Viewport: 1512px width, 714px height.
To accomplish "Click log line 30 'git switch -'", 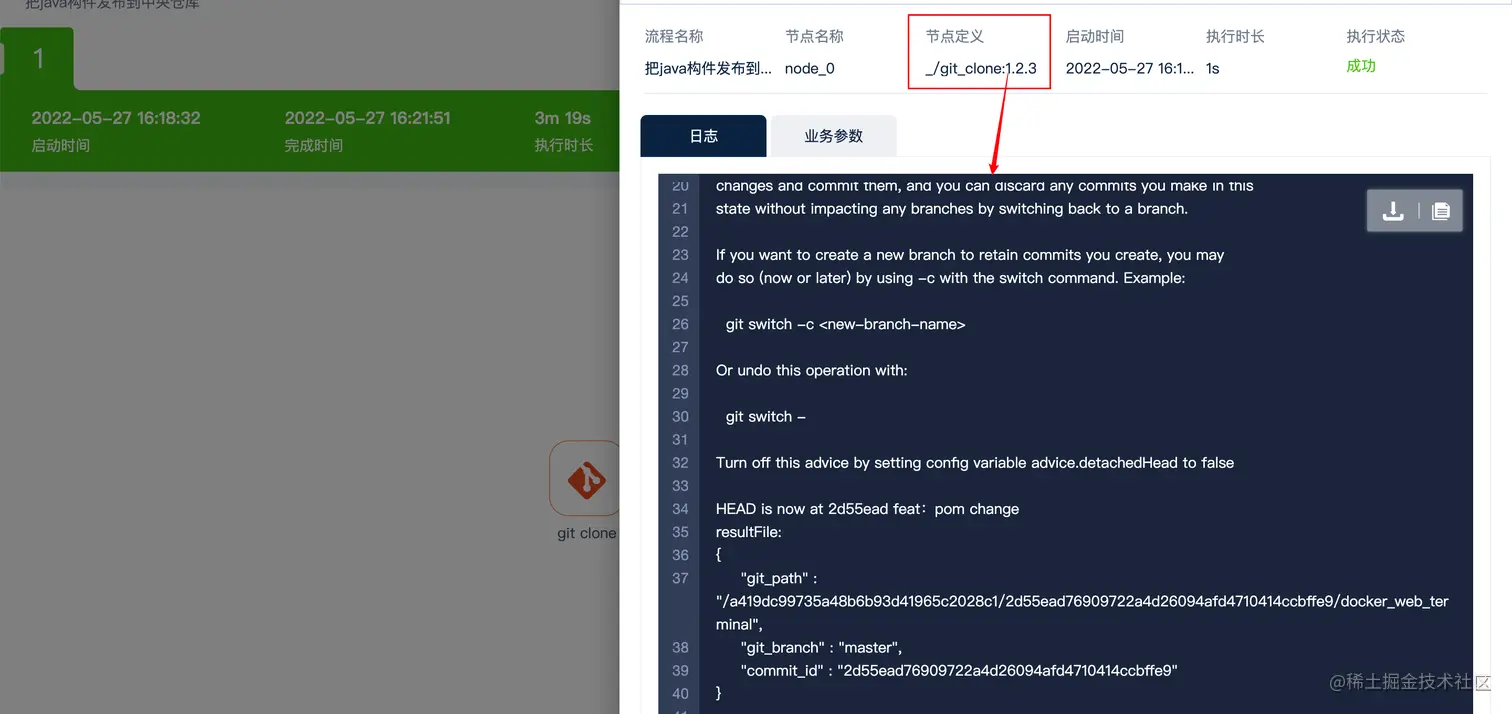I will click(x=766, y=416).
